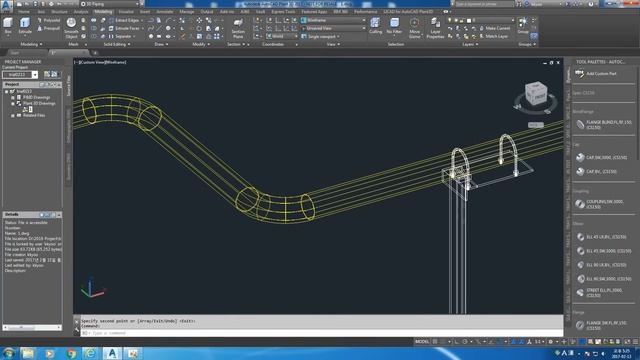Expand the Modify panel flyout
Image resolution: width=640 pixels, height=360 pixels.
tap(201, 44)
